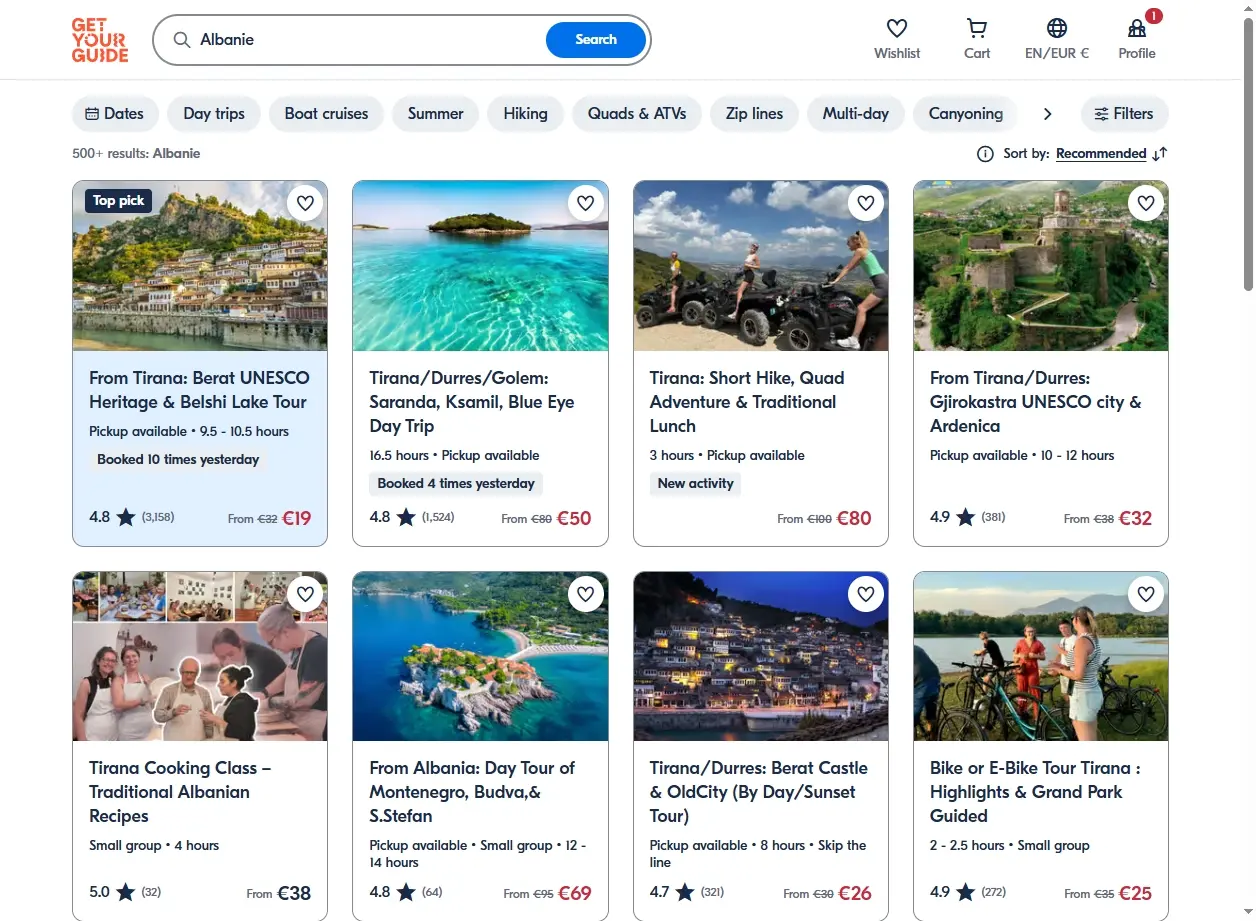Viewport: 1256px width, 921px height.
Task: Select the Quads & ATVs filter chip
Action: pyautogui.click(x=637, y=114)
